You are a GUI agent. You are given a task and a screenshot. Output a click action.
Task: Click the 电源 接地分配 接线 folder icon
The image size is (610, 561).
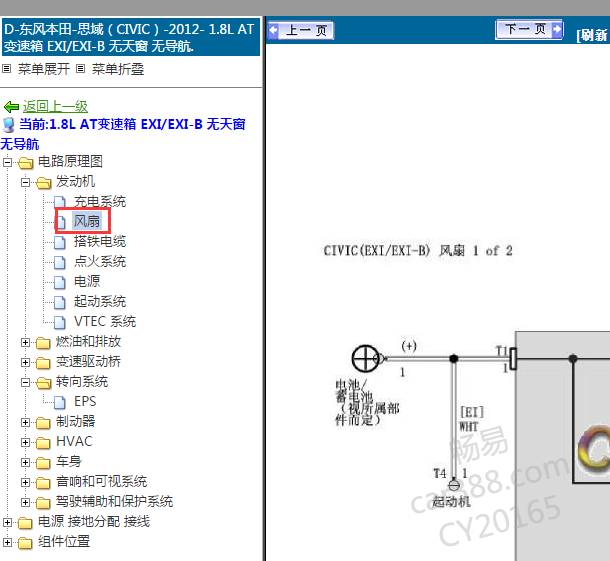(25, 523)
